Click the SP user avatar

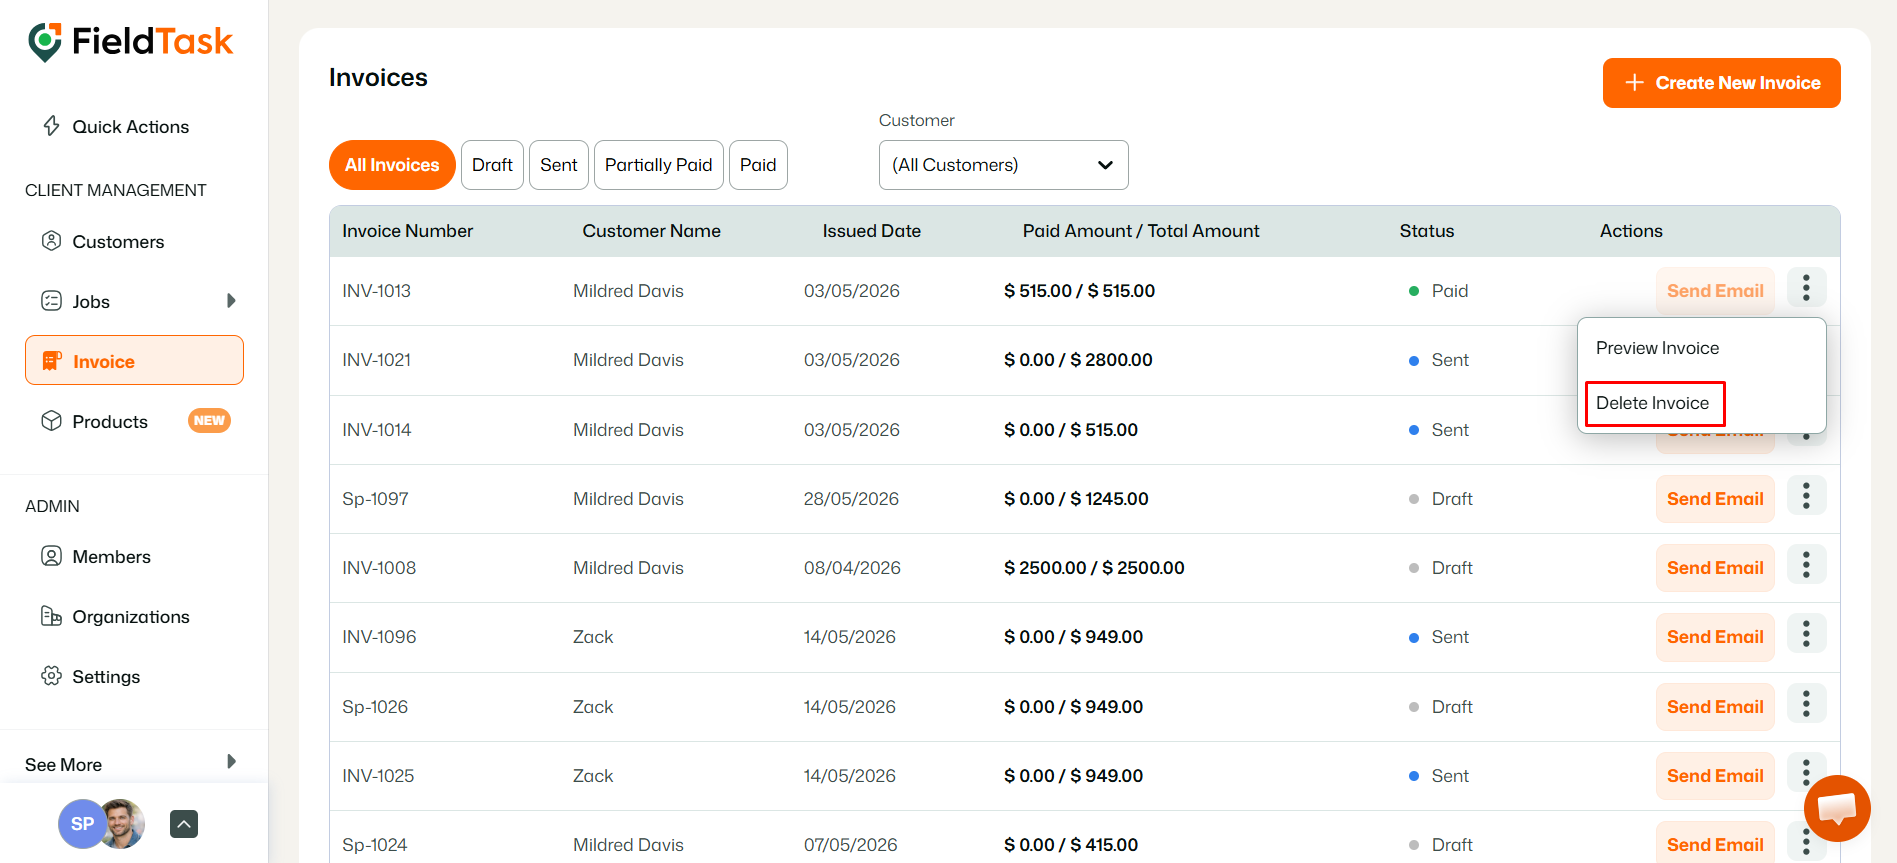pos(82,824)
